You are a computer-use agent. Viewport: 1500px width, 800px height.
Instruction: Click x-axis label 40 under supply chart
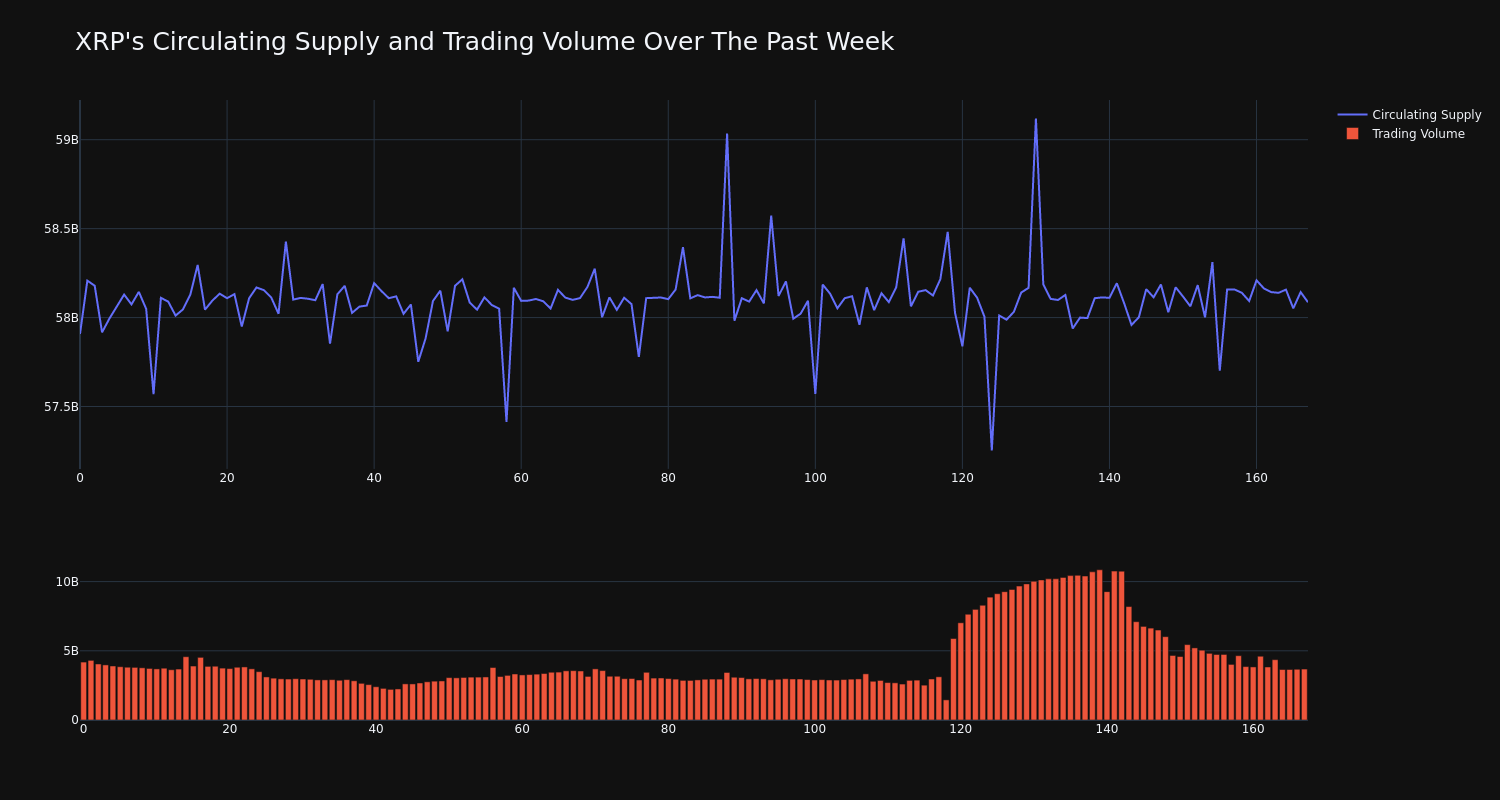pos(374,478)
